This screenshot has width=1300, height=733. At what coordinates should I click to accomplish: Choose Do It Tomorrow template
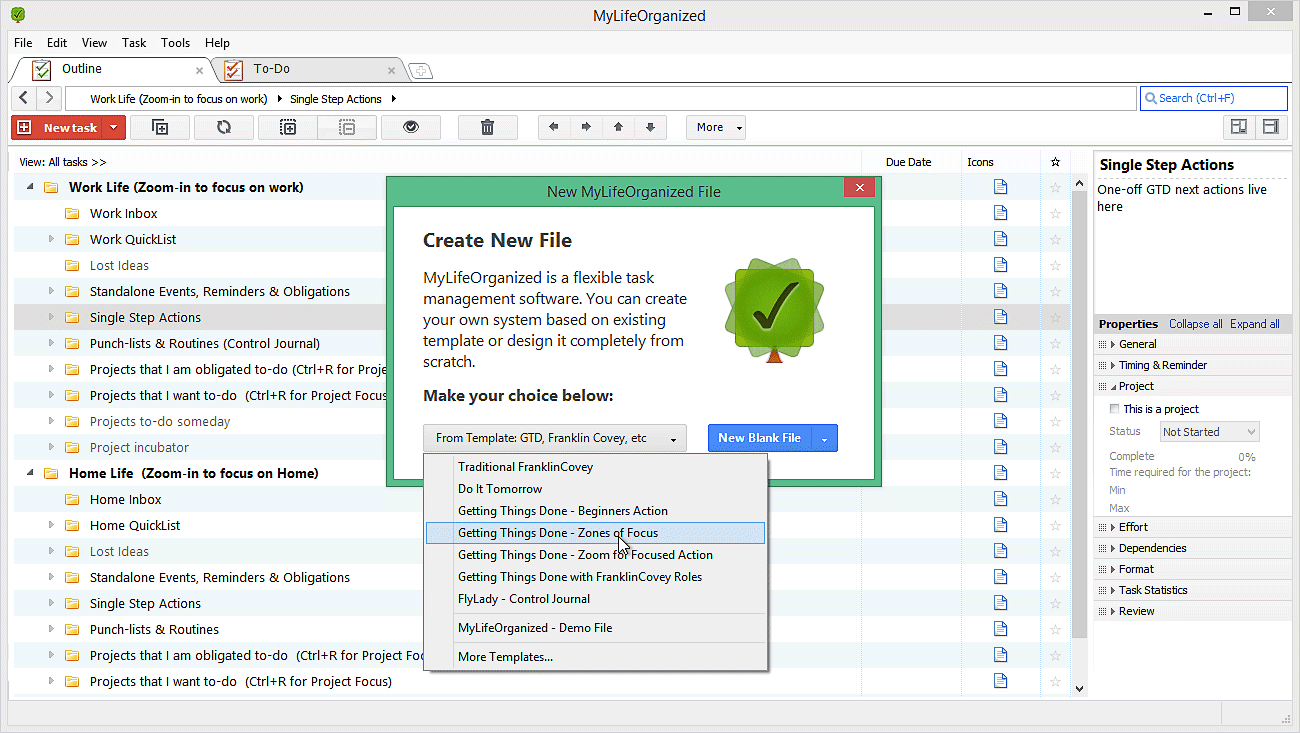pyautogui.click(x=596, y=489)
